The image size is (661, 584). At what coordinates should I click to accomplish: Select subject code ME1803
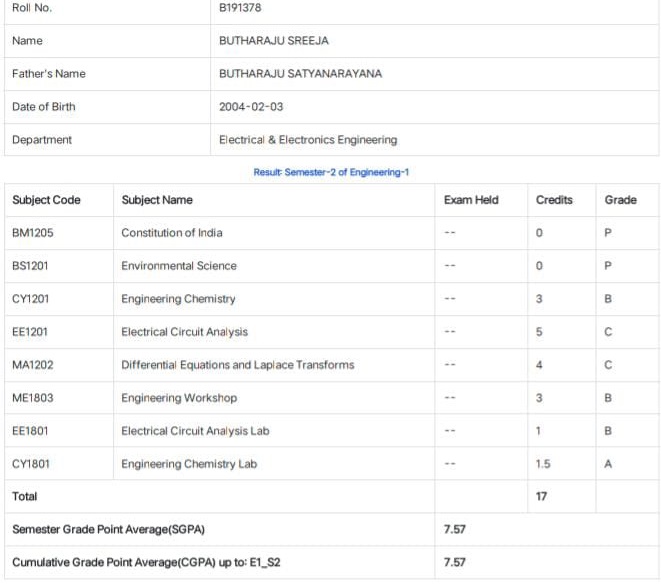pos(32,398)
